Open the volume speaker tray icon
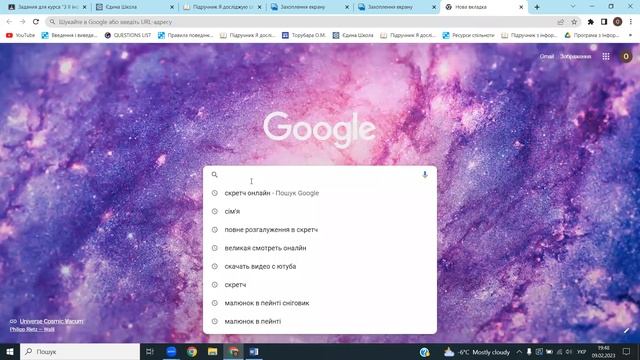640x360 pixels. click(x=569, y=352)
